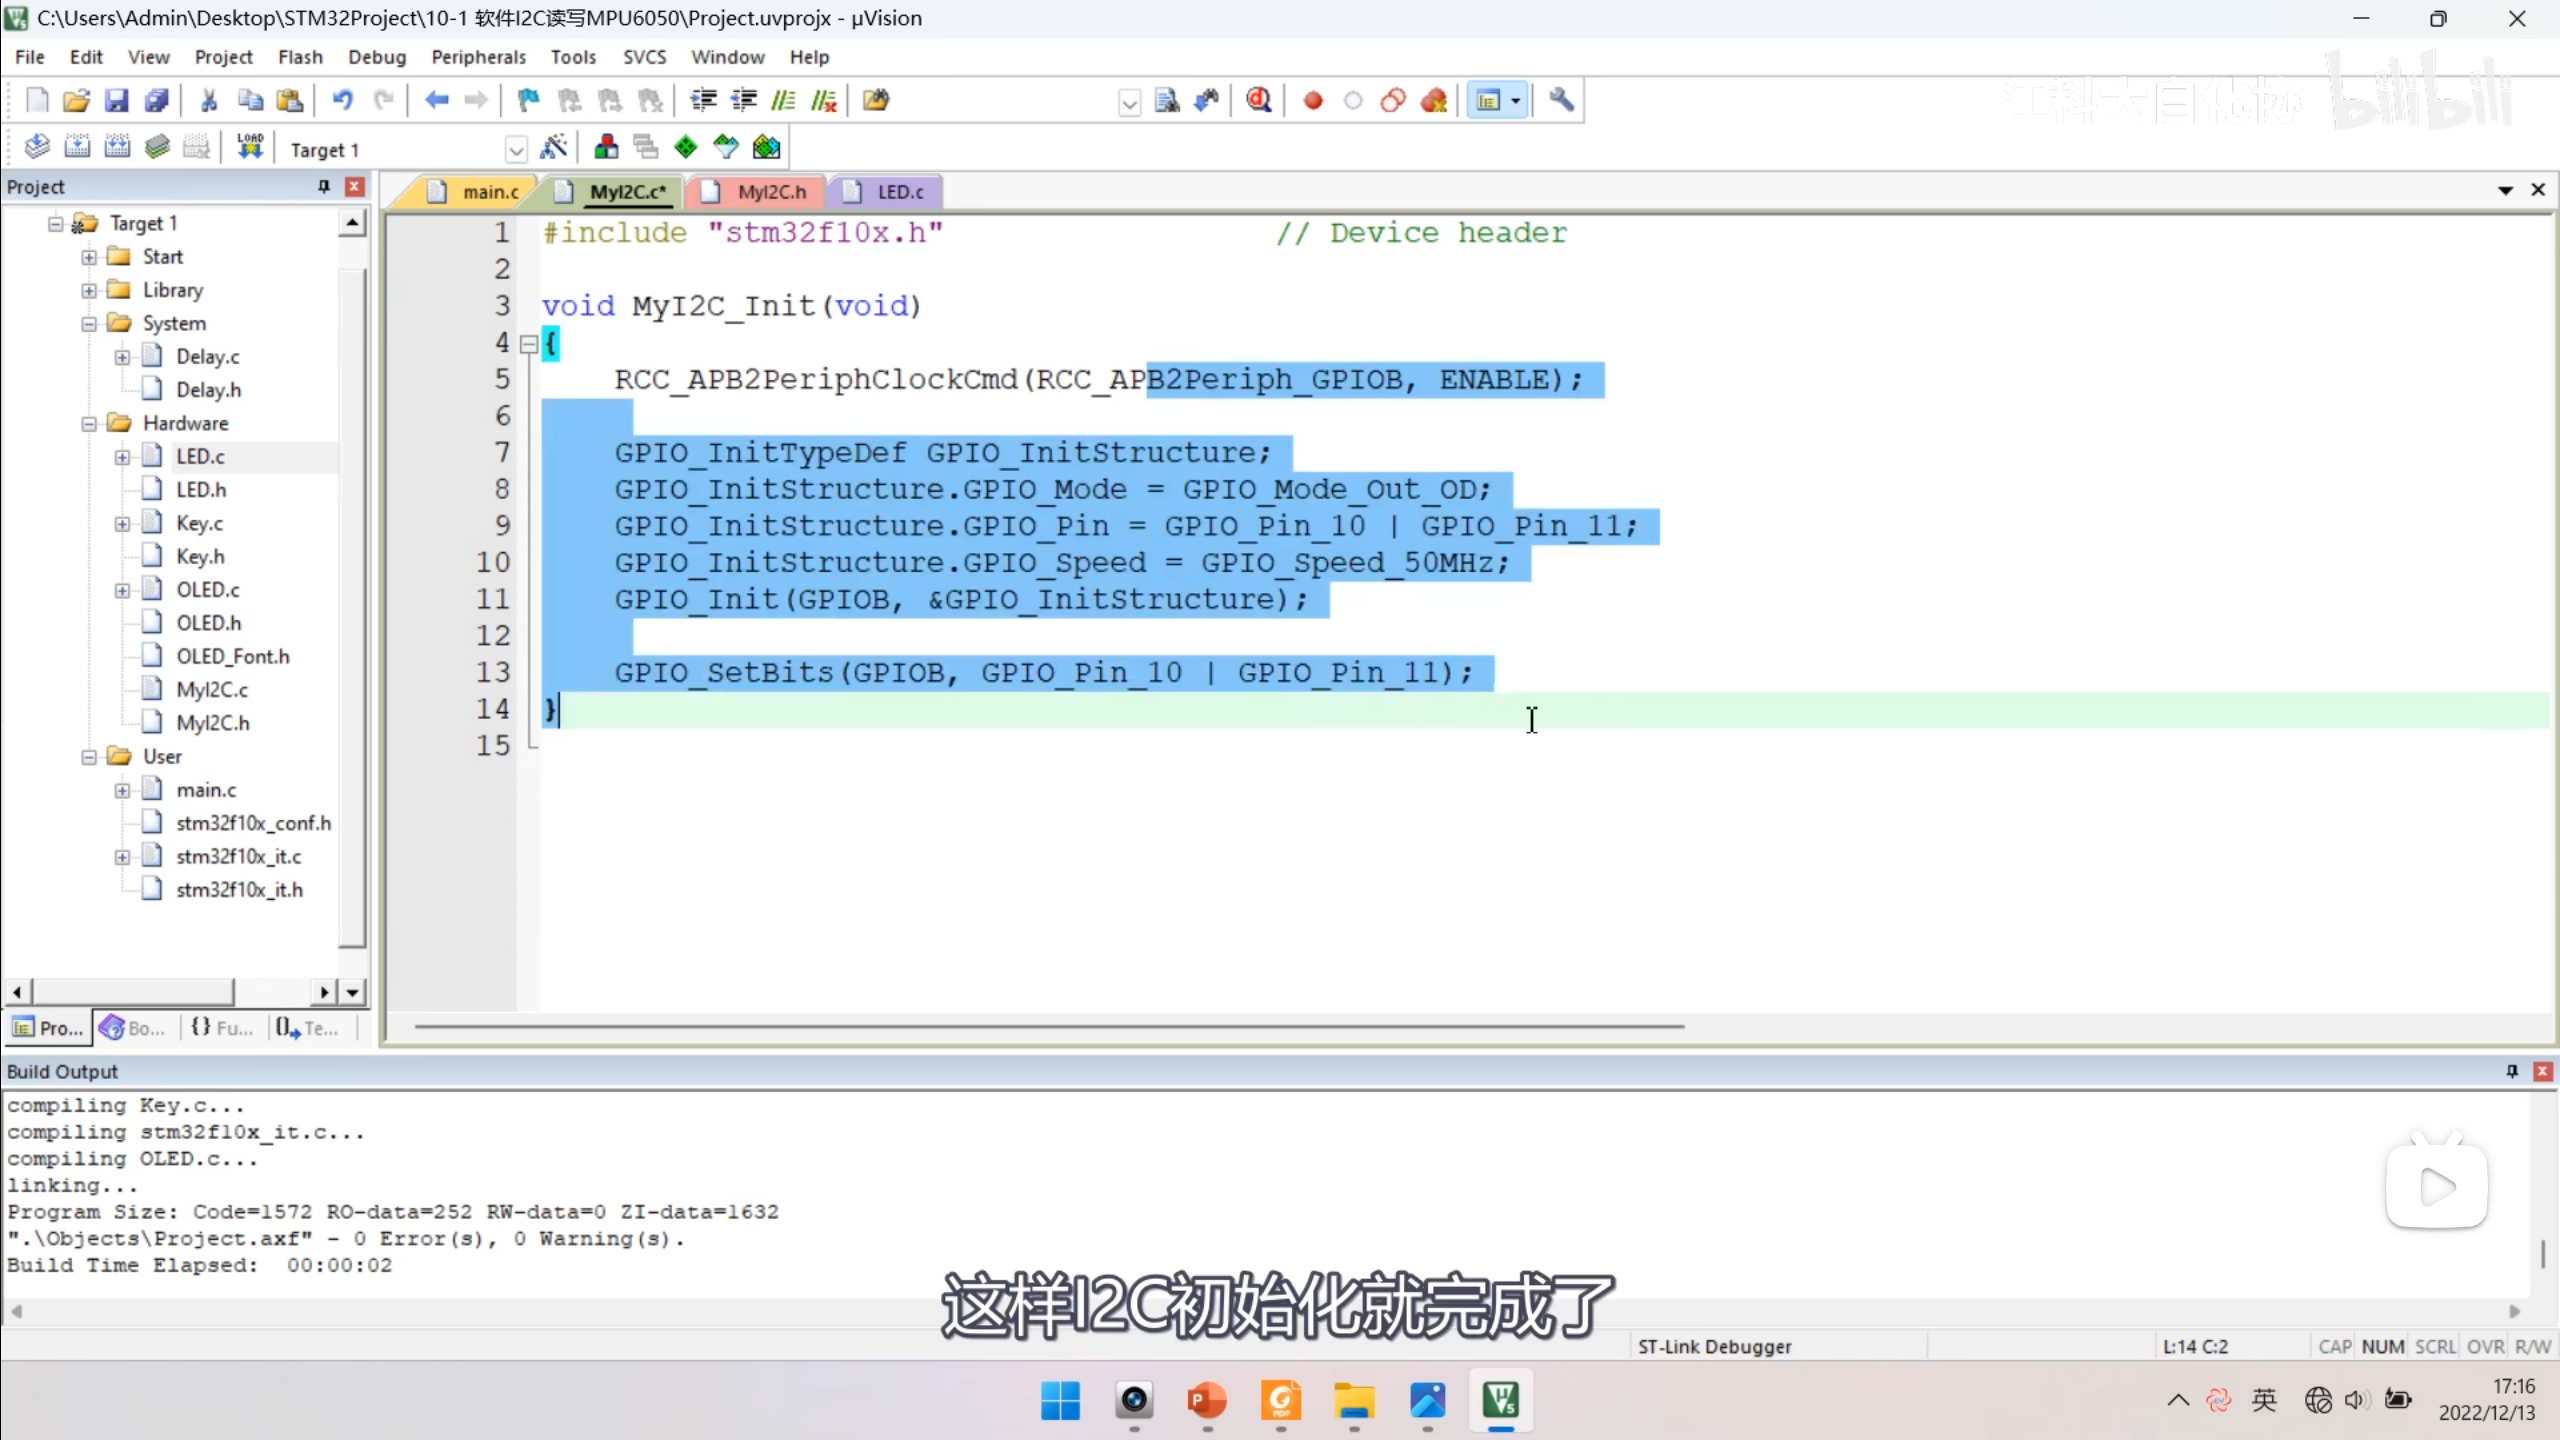This screenshot has width=2560, height=1440.
Task: Switch to the MyI2C.h tab
Action: pos(771,191)
